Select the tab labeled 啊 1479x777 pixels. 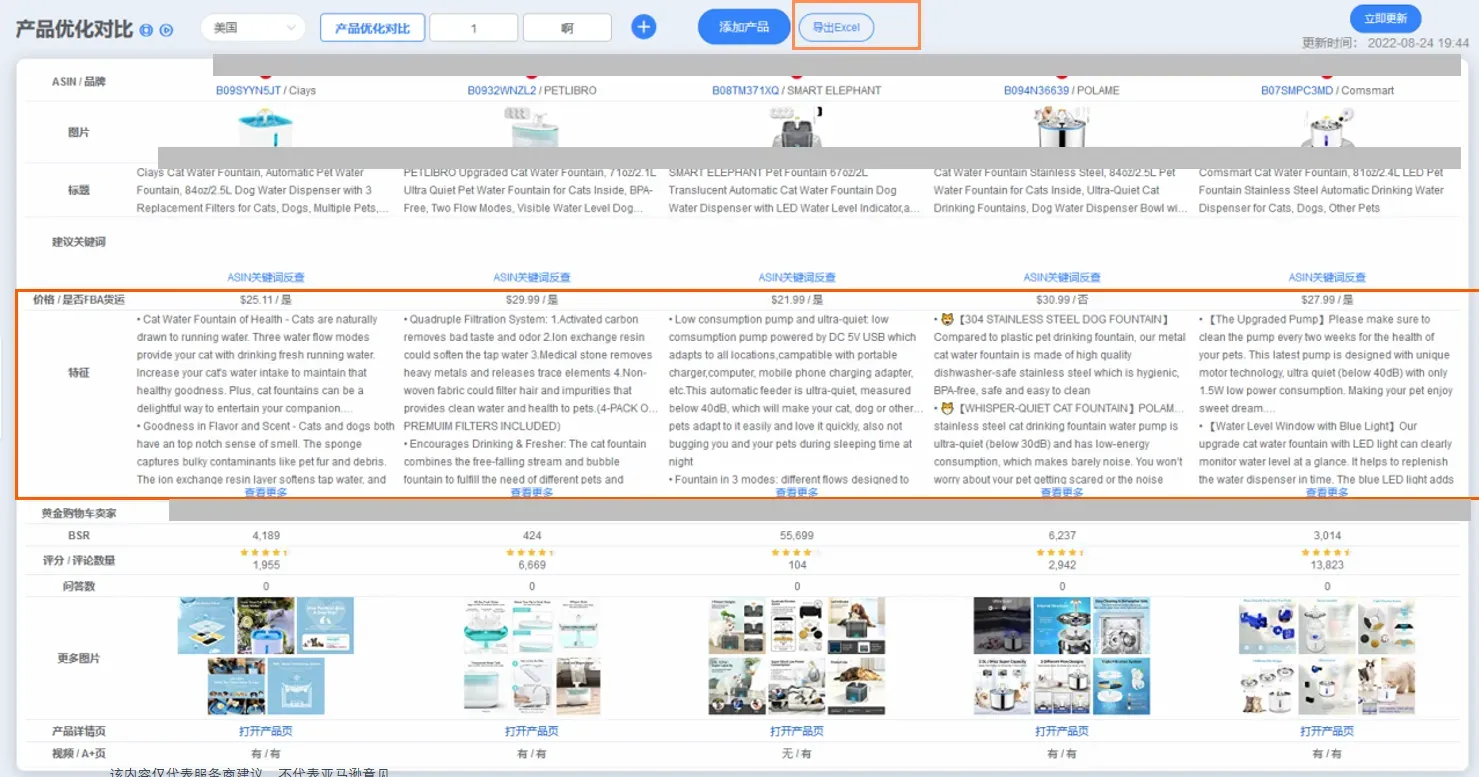567,28
